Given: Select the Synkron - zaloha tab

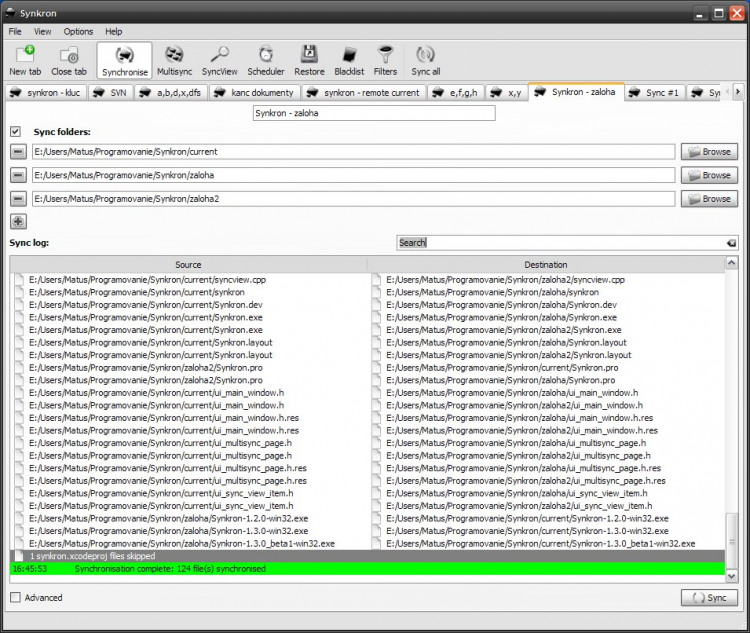Looking at the screenshot, I should 576,92.
